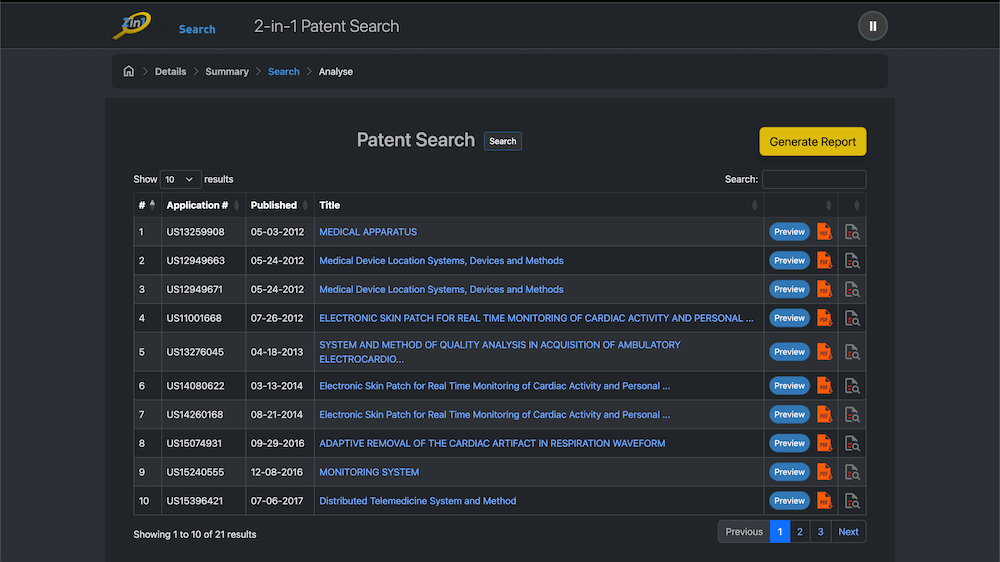Go to page 2 of results
This screenshot has width=1000, height=562.
(x=800, y=532)
